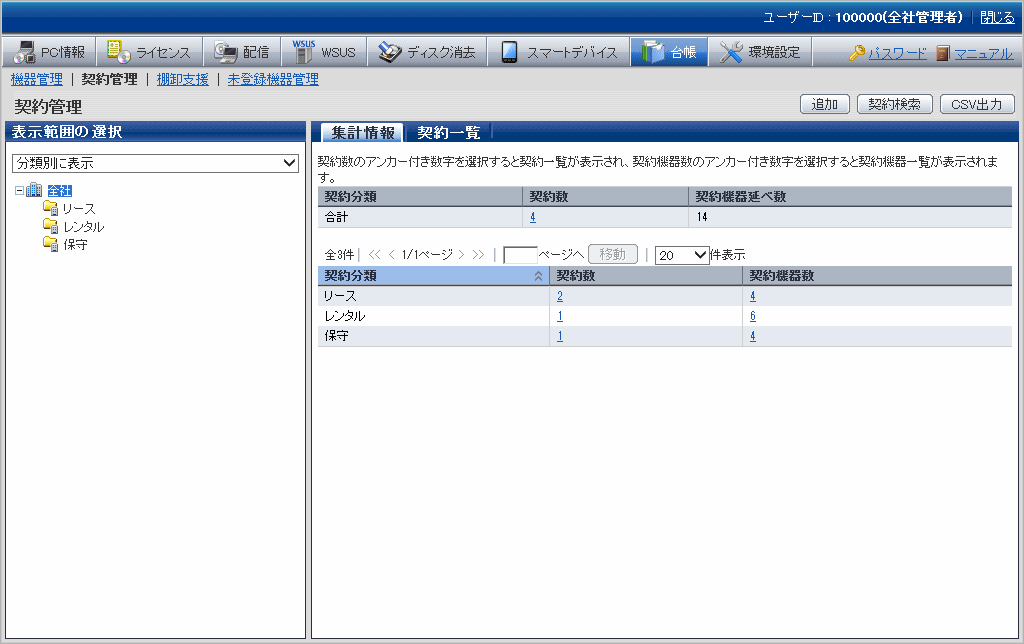Screen dimensions: 1024x644
Task: Go to 機器管理 submenu
Action: coord(36,79)
